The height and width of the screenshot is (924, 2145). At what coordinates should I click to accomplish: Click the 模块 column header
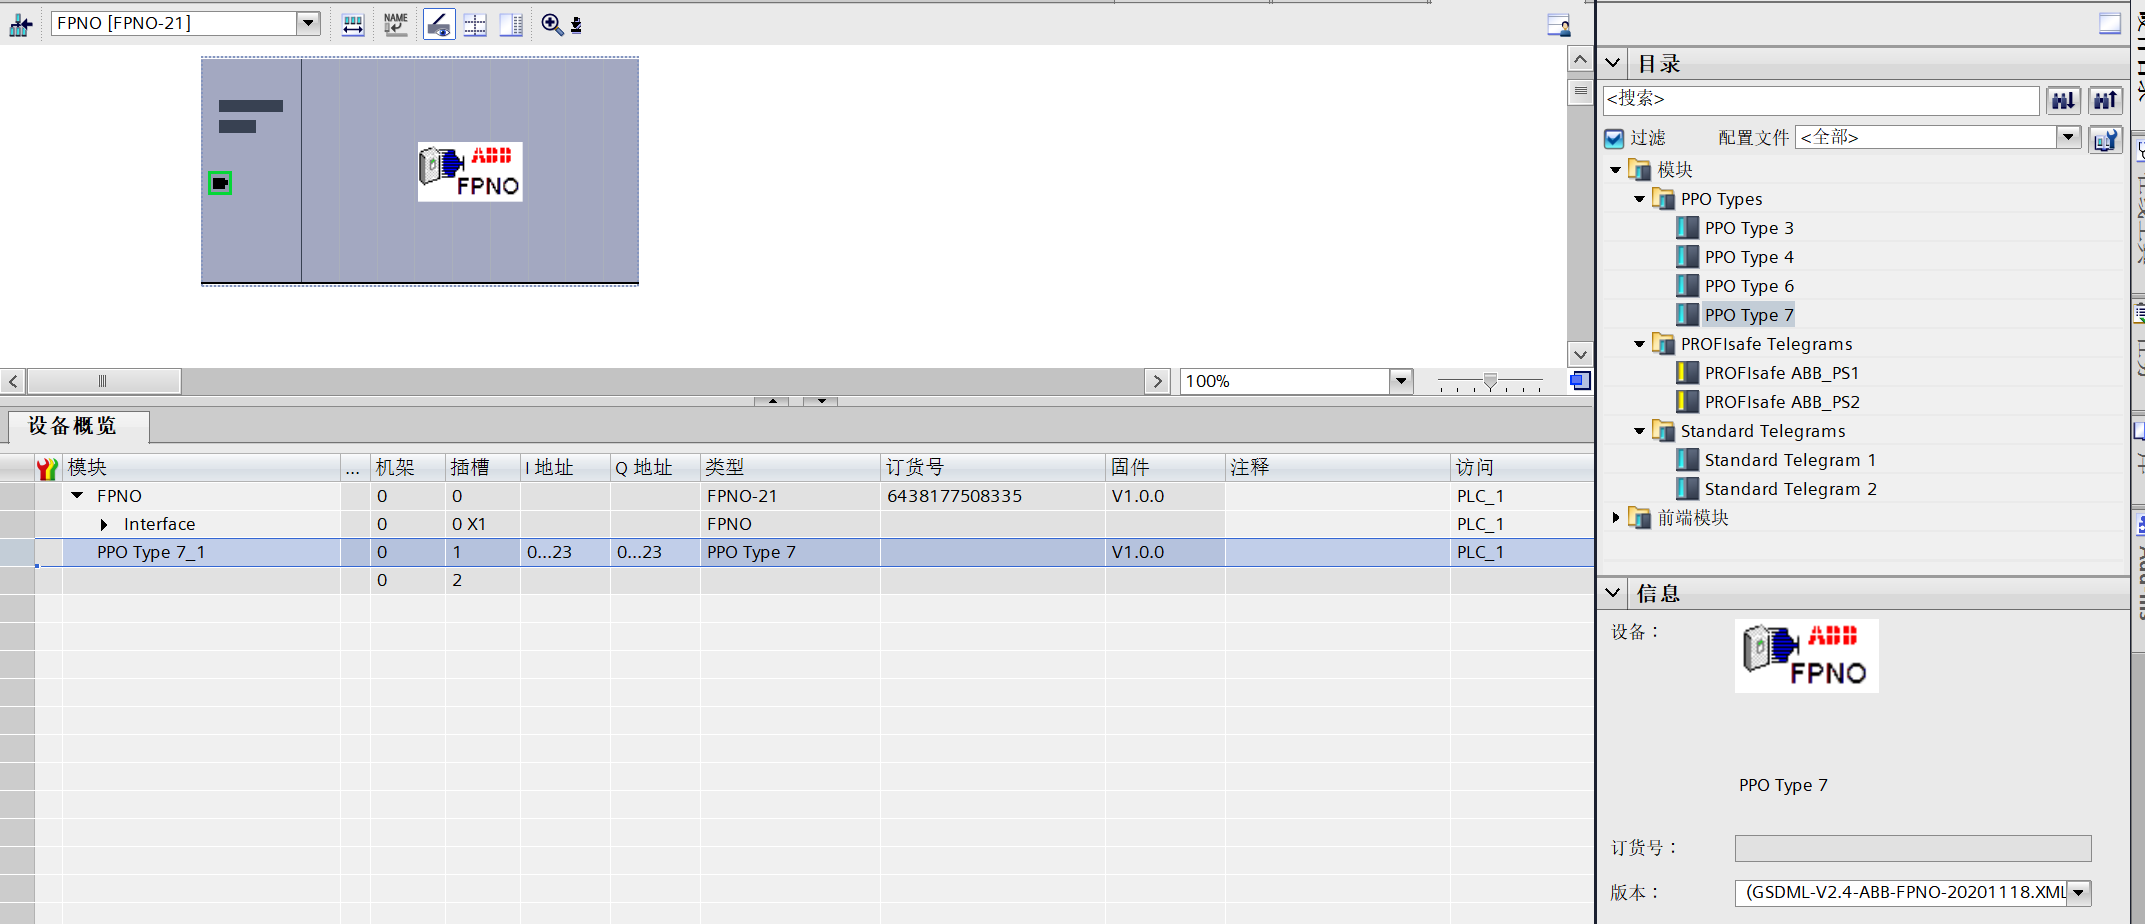tap(202, 468)
